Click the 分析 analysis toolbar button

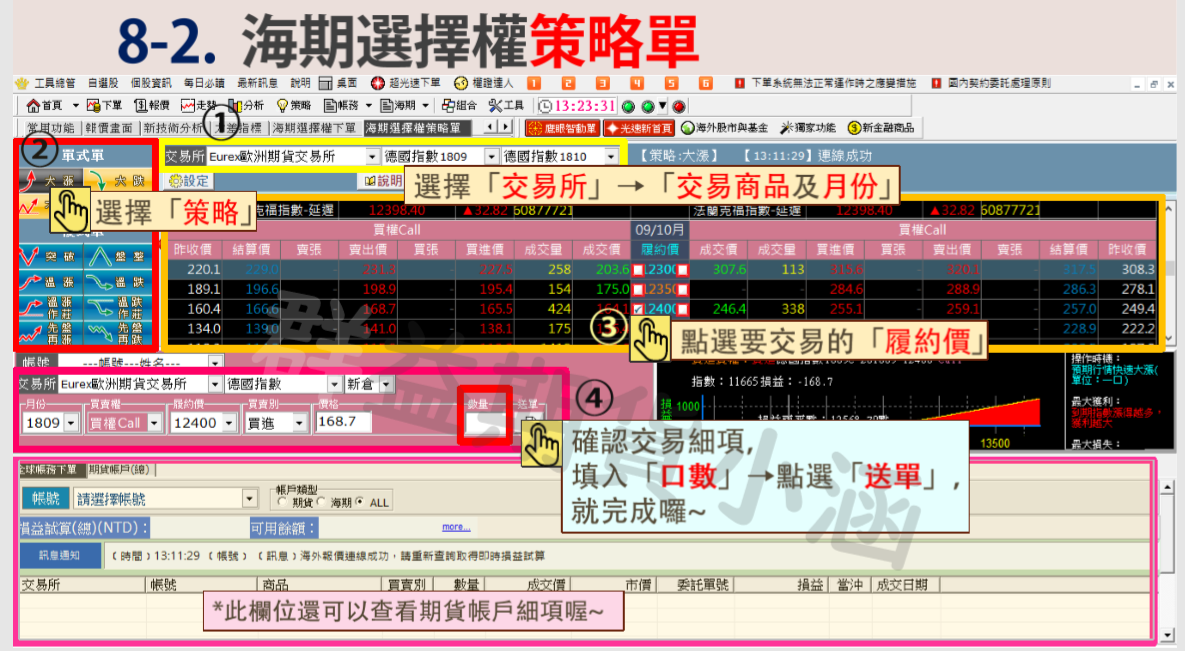pos(246,106)
